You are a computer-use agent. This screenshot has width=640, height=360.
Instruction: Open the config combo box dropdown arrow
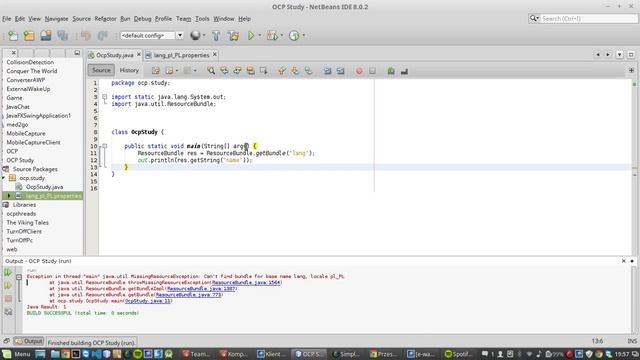[x=180, y=36]
